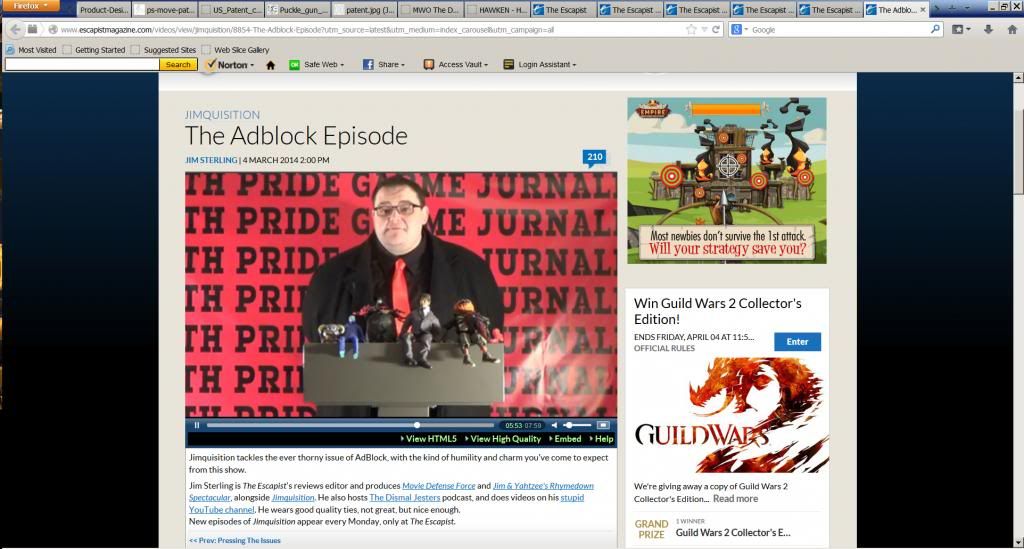1024x549 pixels.
Task: Go back with the browser back arrow
Action: 16,29
